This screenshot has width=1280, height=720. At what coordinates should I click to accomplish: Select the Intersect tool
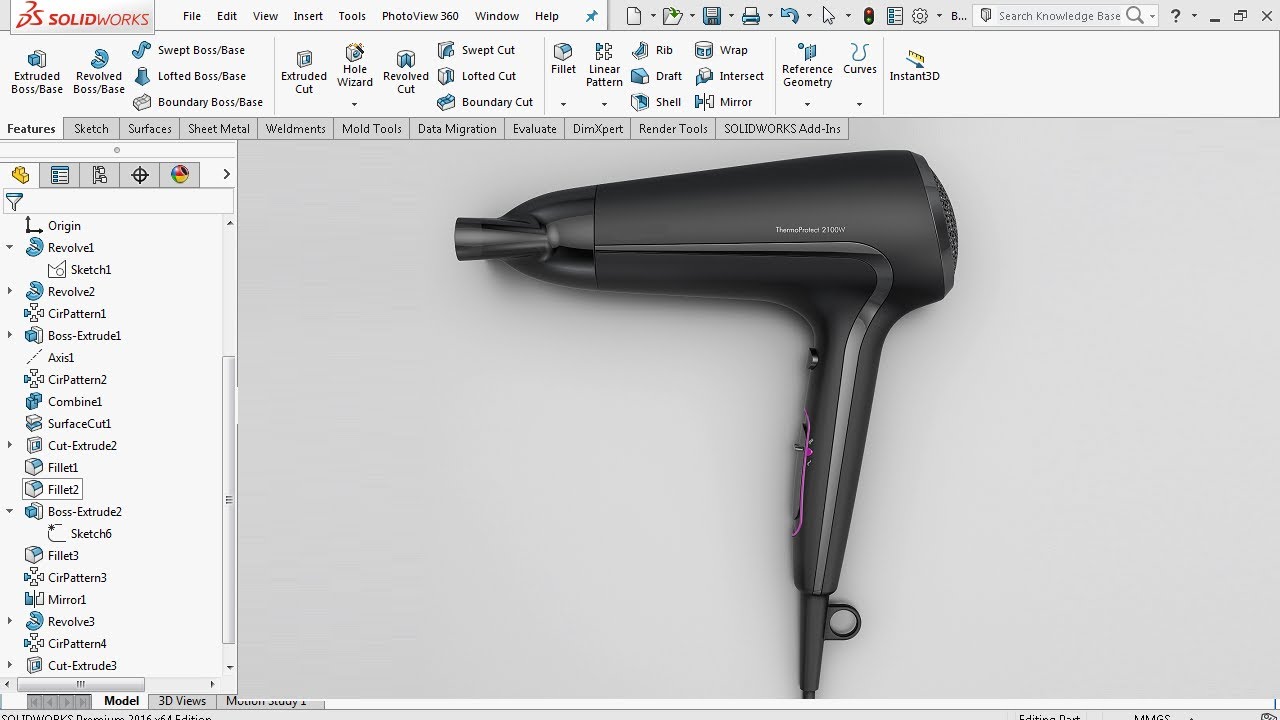click(729, 76)
